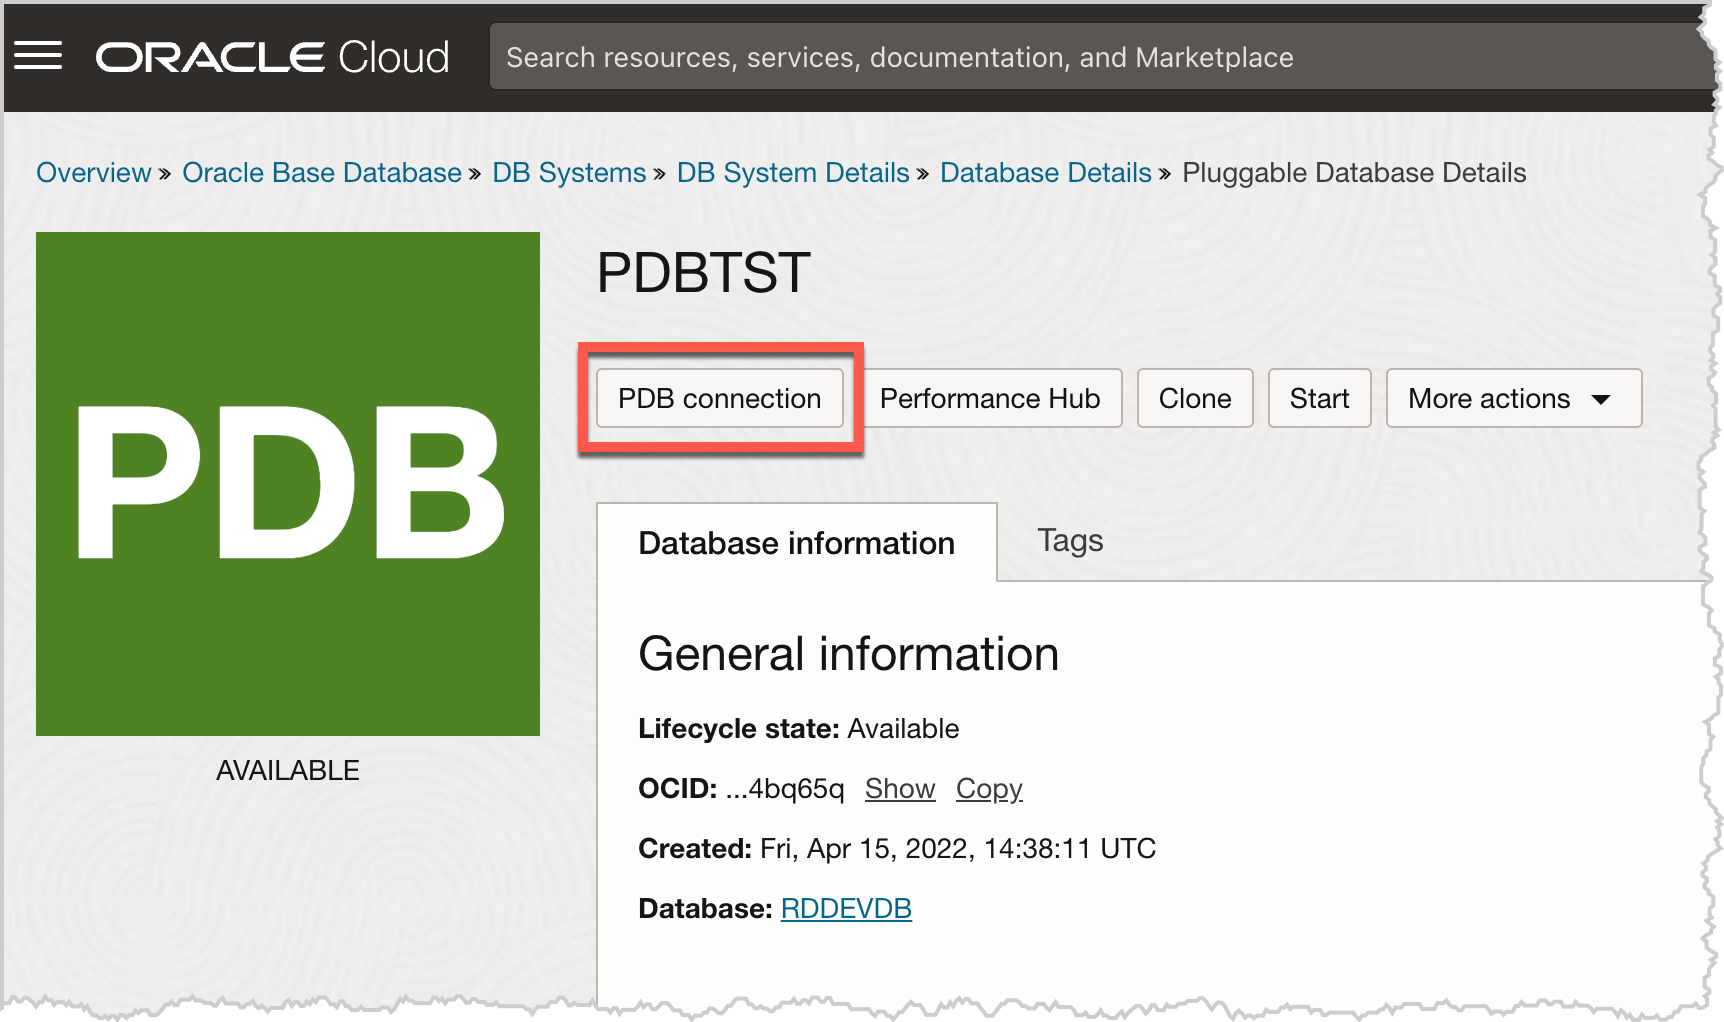Click the Oracle Cloud logo
Image resolution: width=1724 pixels, height=1022 pixels.
click(x=272, y=57)
